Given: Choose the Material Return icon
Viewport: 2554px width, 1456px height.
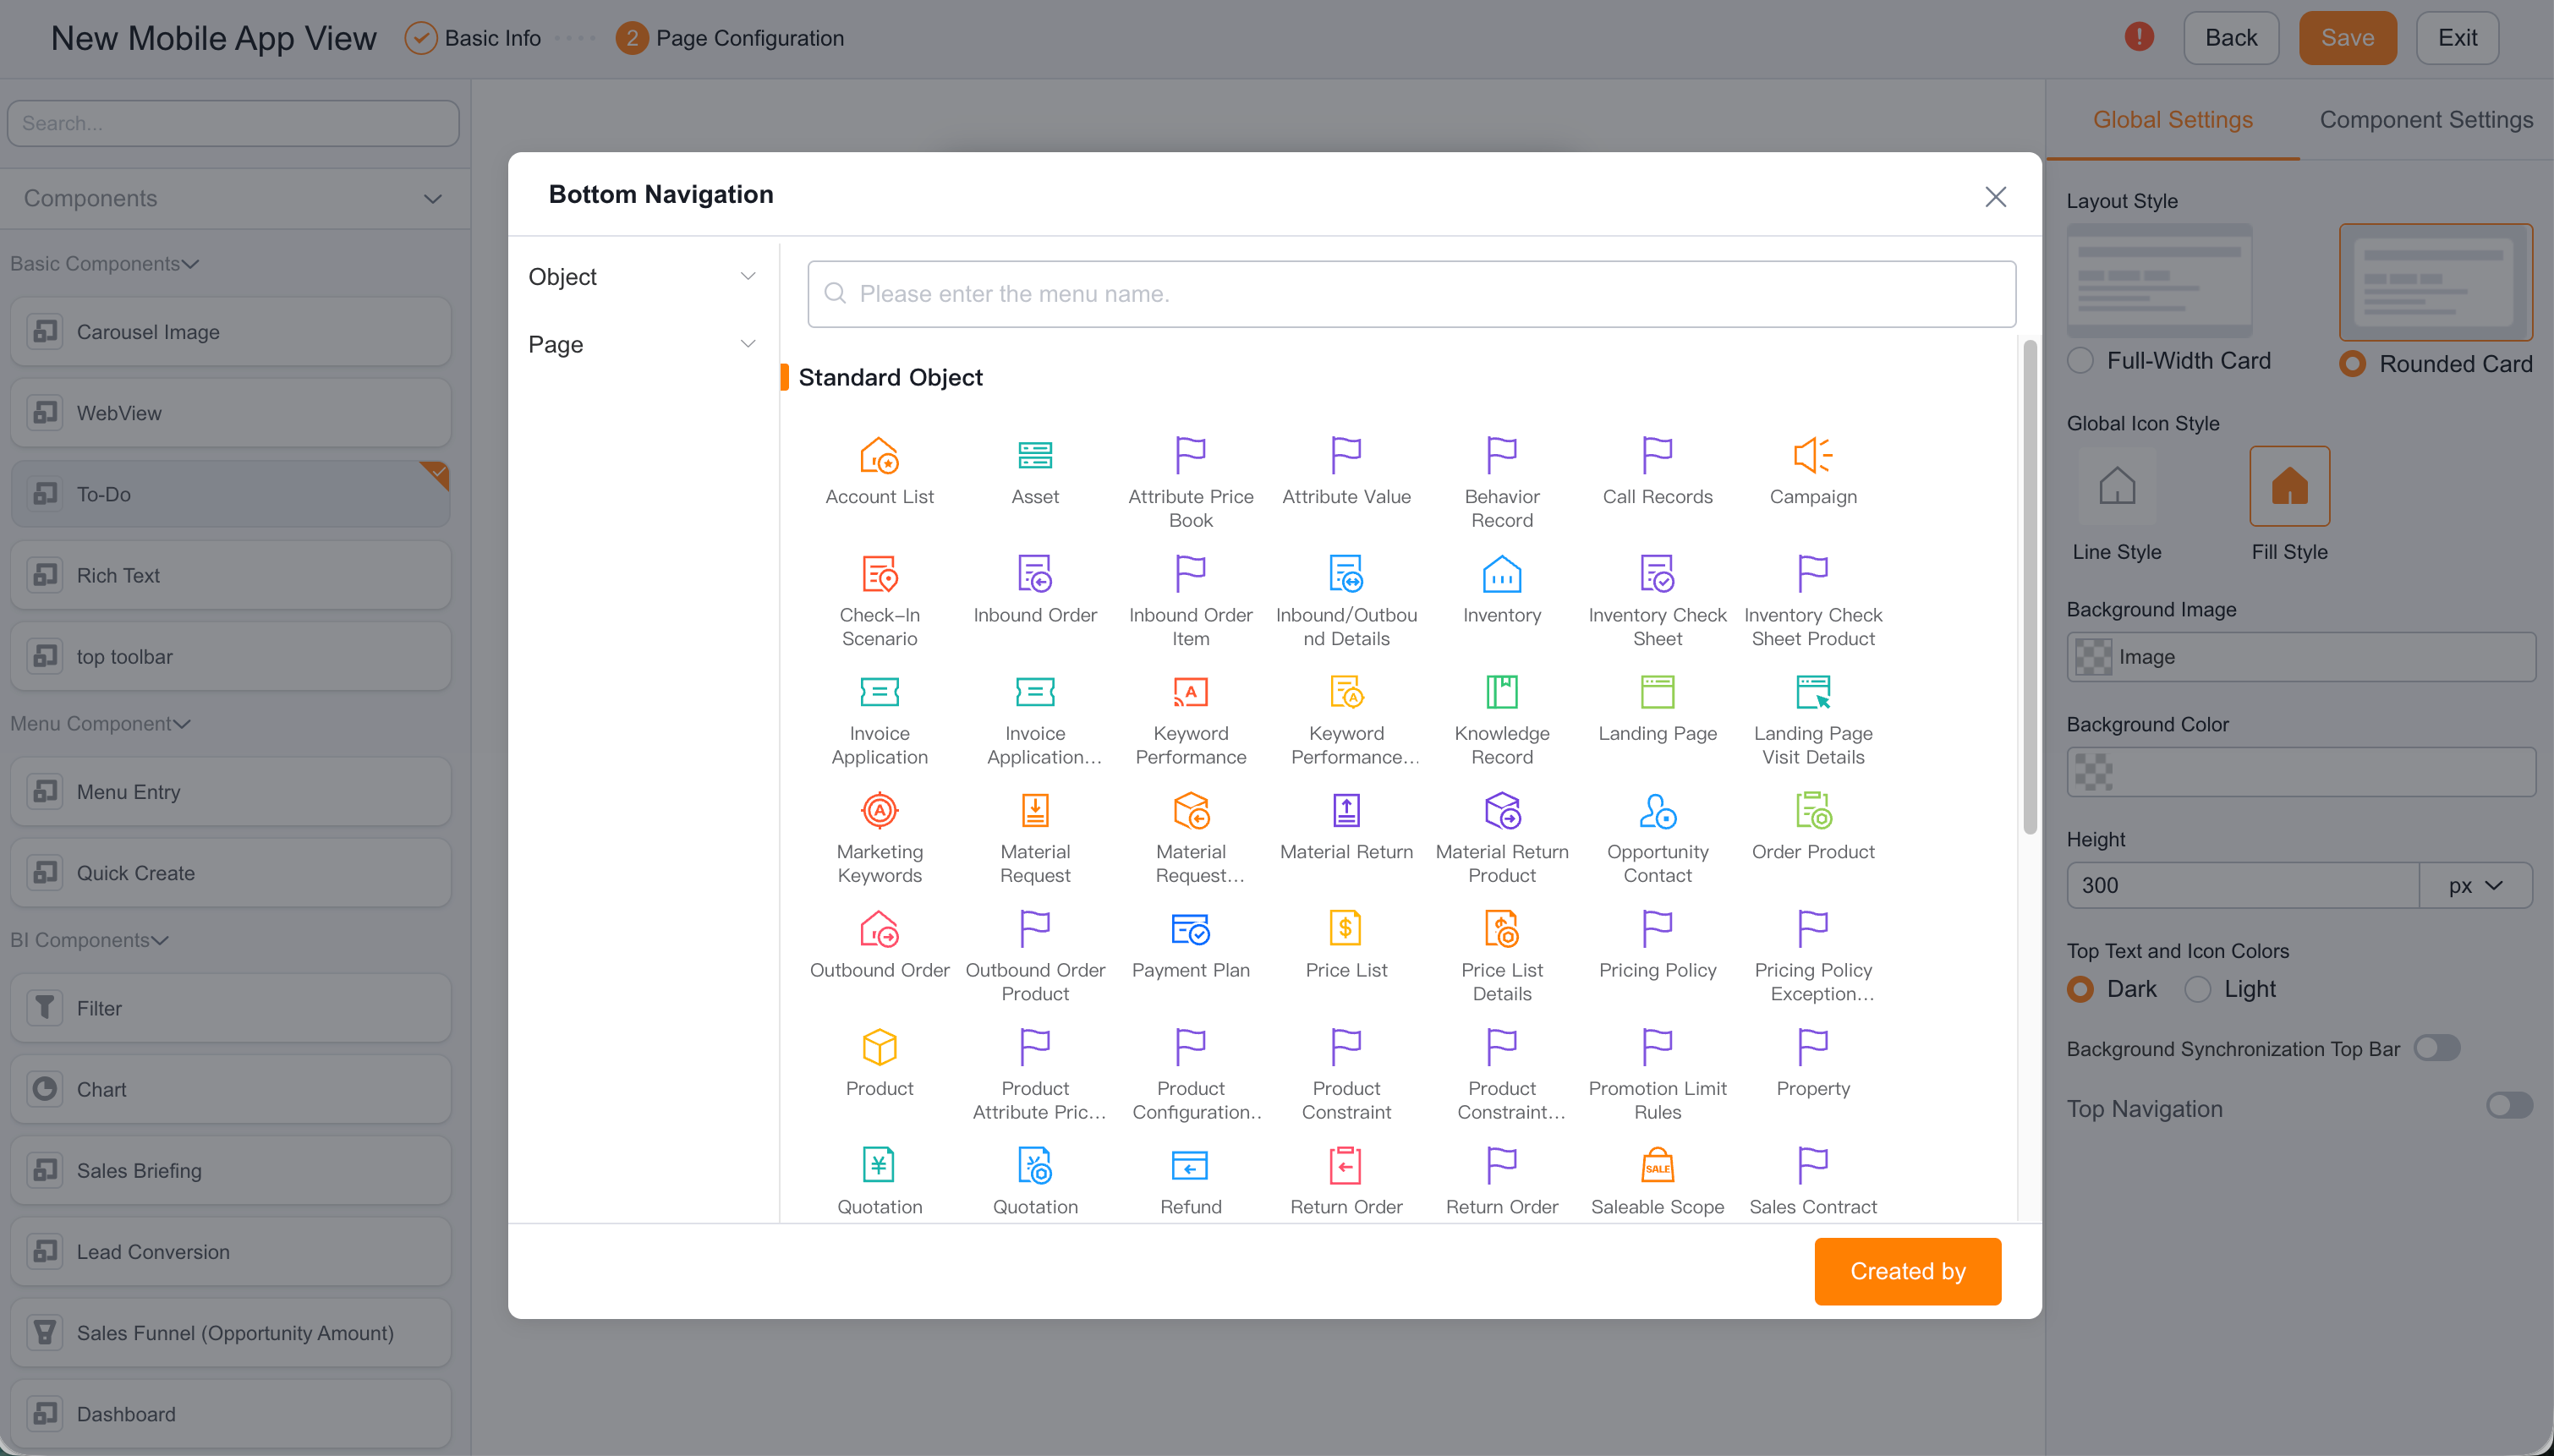Looking at the screenshot, I should point(1346,810).
